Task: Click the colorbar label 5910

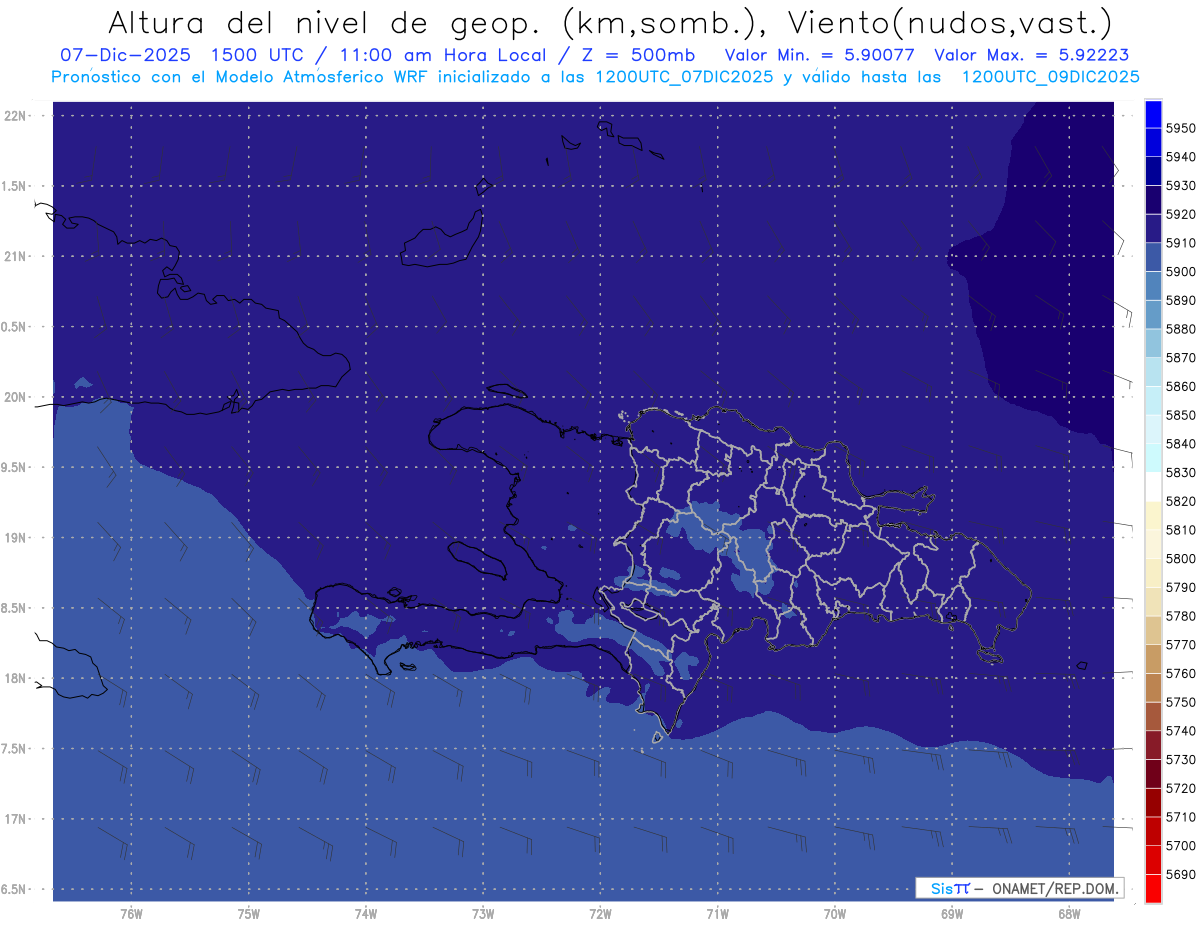Action: point(1181,244)
